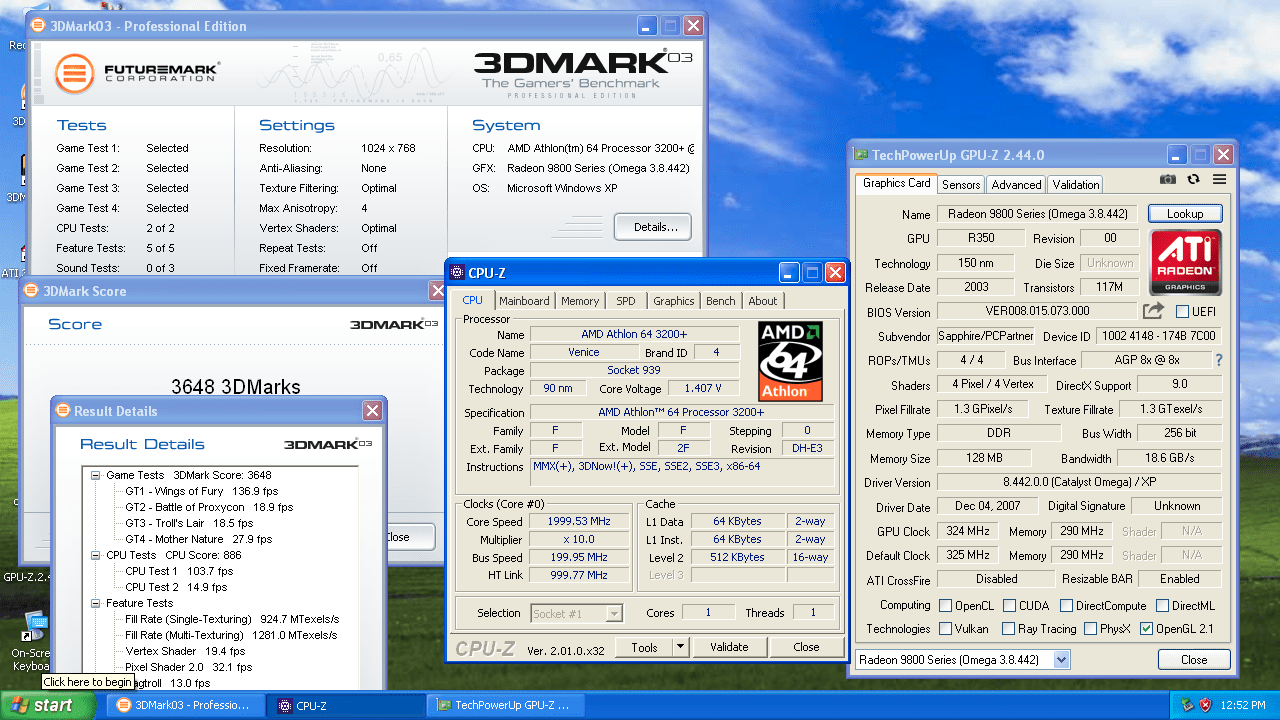Click the Close button in CPU-Z
Viewport: 1280px width, 720px height.
click(806, 647)
